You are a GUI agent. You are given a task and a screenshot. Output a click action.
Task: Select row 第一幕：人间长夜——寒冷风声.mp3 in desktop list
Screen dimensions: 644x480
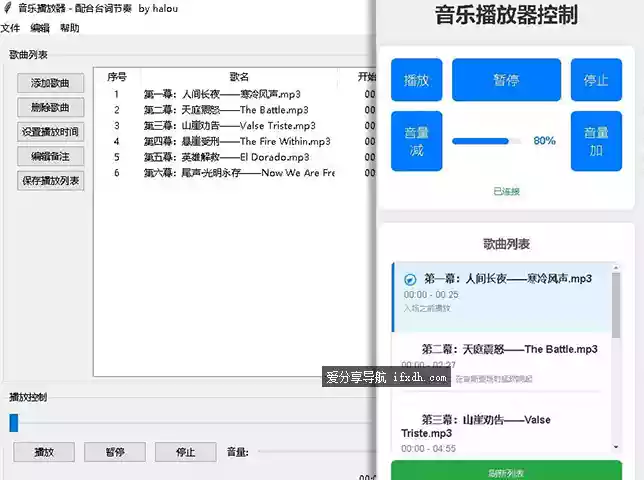234,94
